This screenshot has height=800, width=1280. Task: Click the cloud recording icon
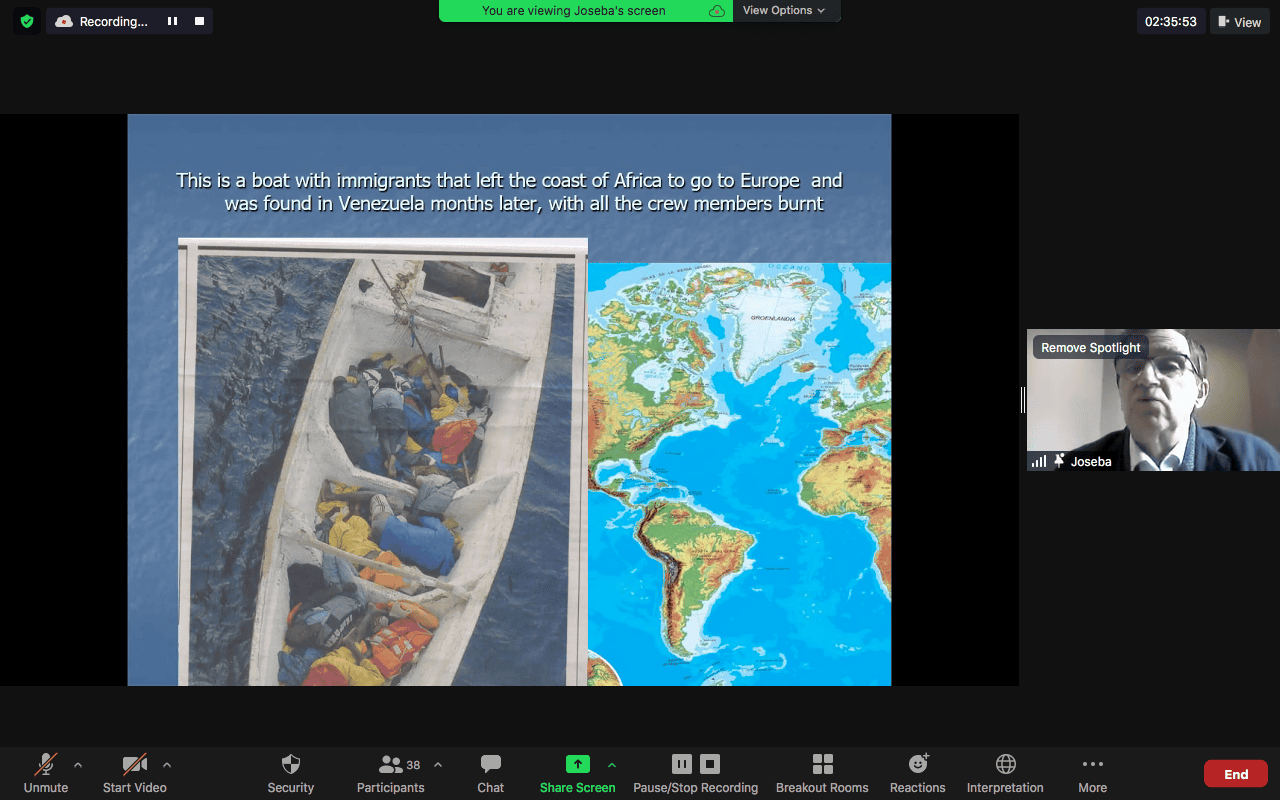click(x=64, y=21)
